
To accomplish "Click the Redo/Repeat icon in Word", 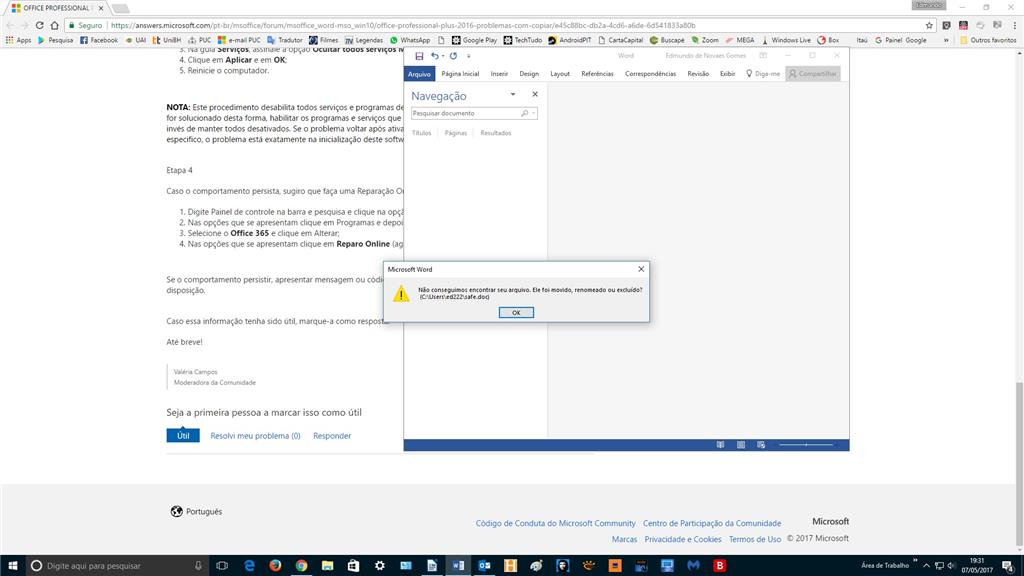I will pos(453,56).
